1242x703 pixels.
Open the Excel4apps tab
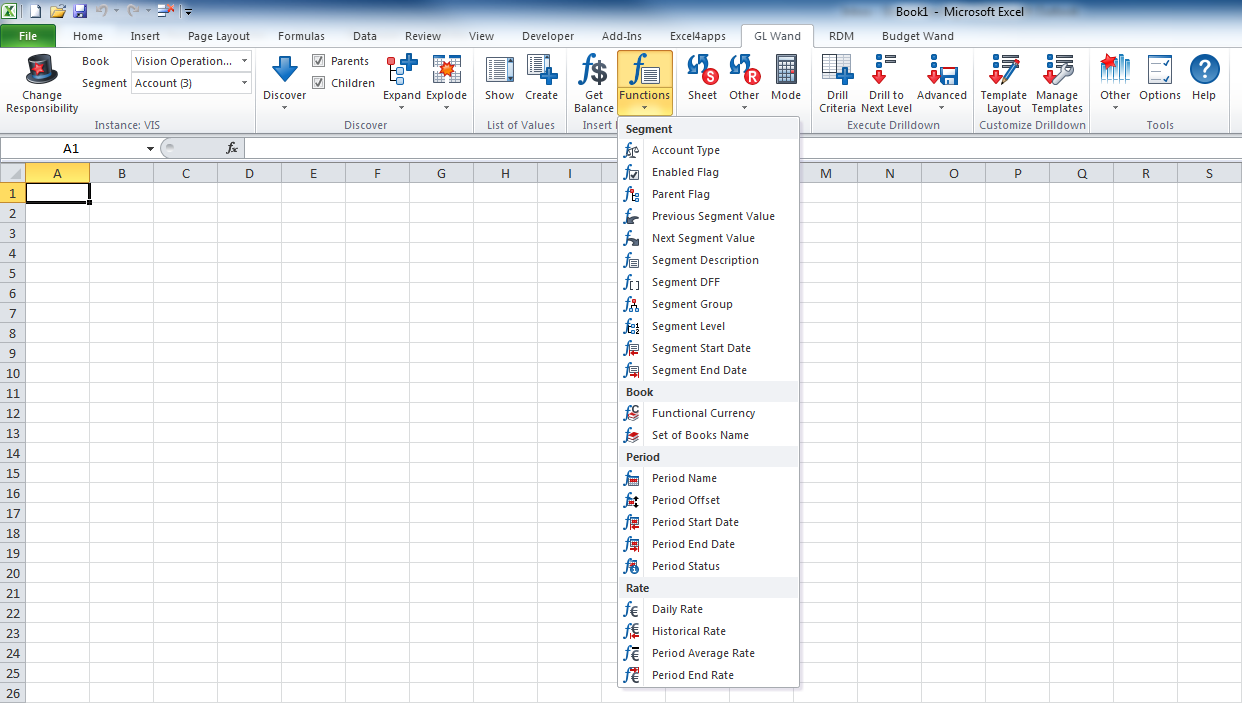click(698, 36)
